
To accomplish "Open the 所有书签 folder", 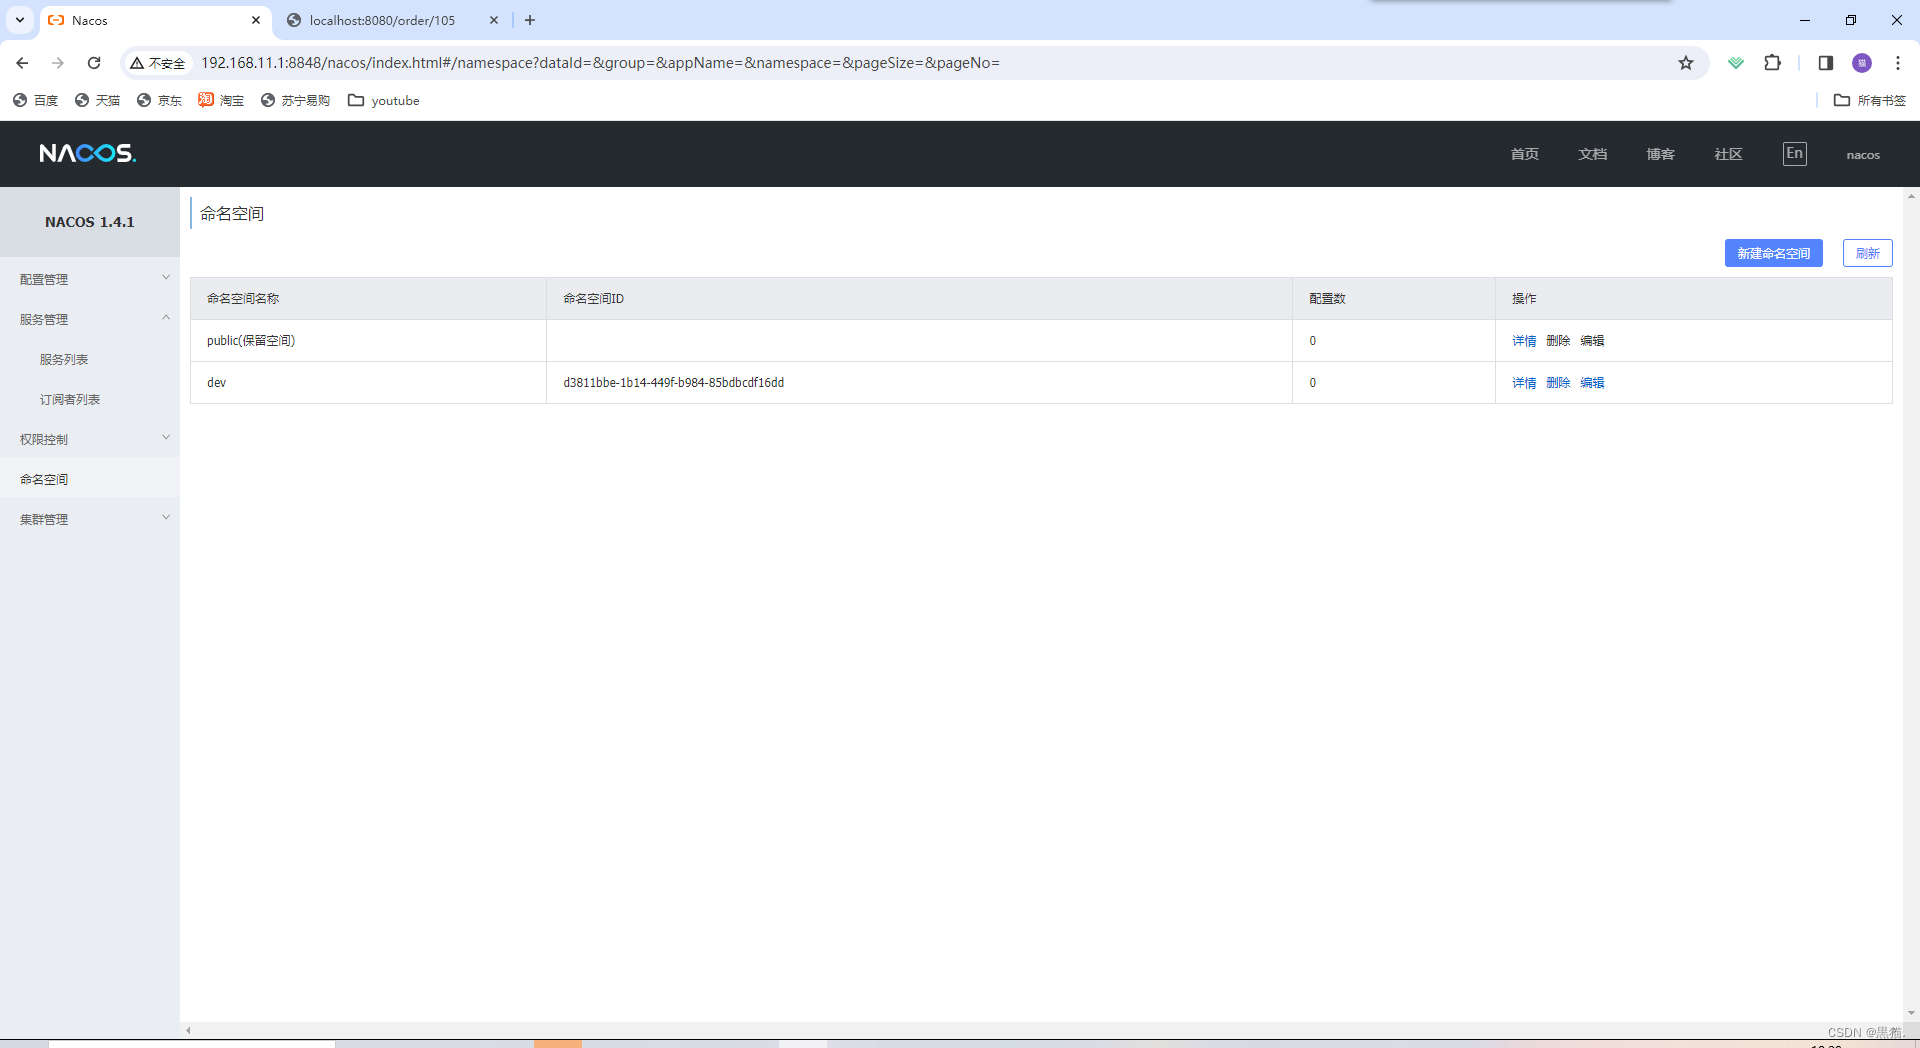I will point(1869,100).
